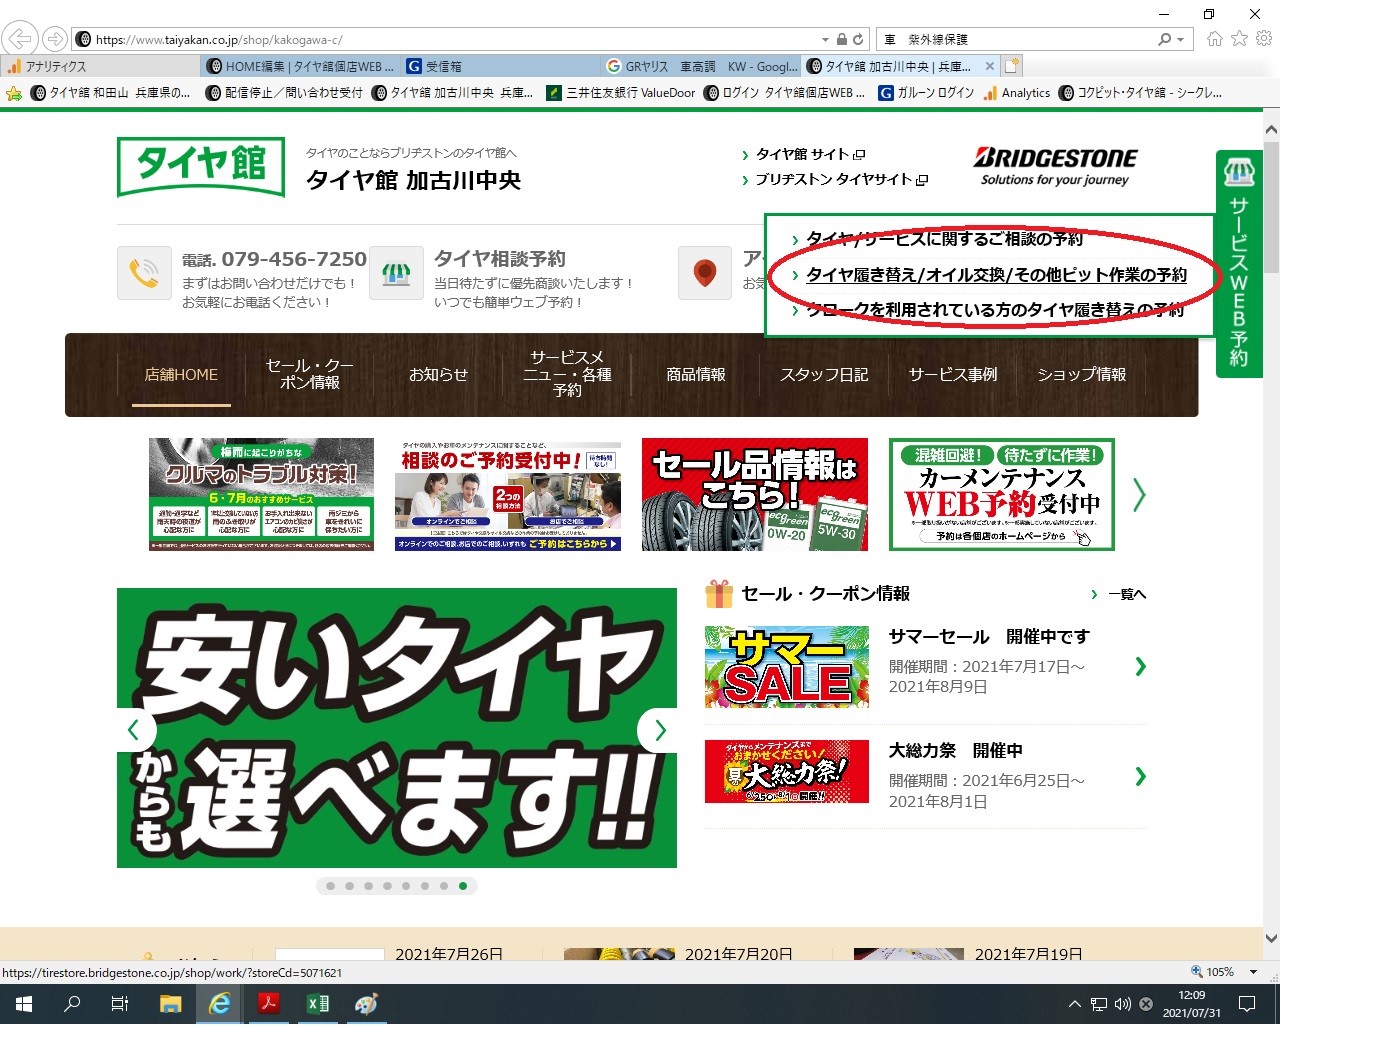Click the refresh icon in the address bar
Viewport: 1383px width, 1037px height.
[858, 39]
